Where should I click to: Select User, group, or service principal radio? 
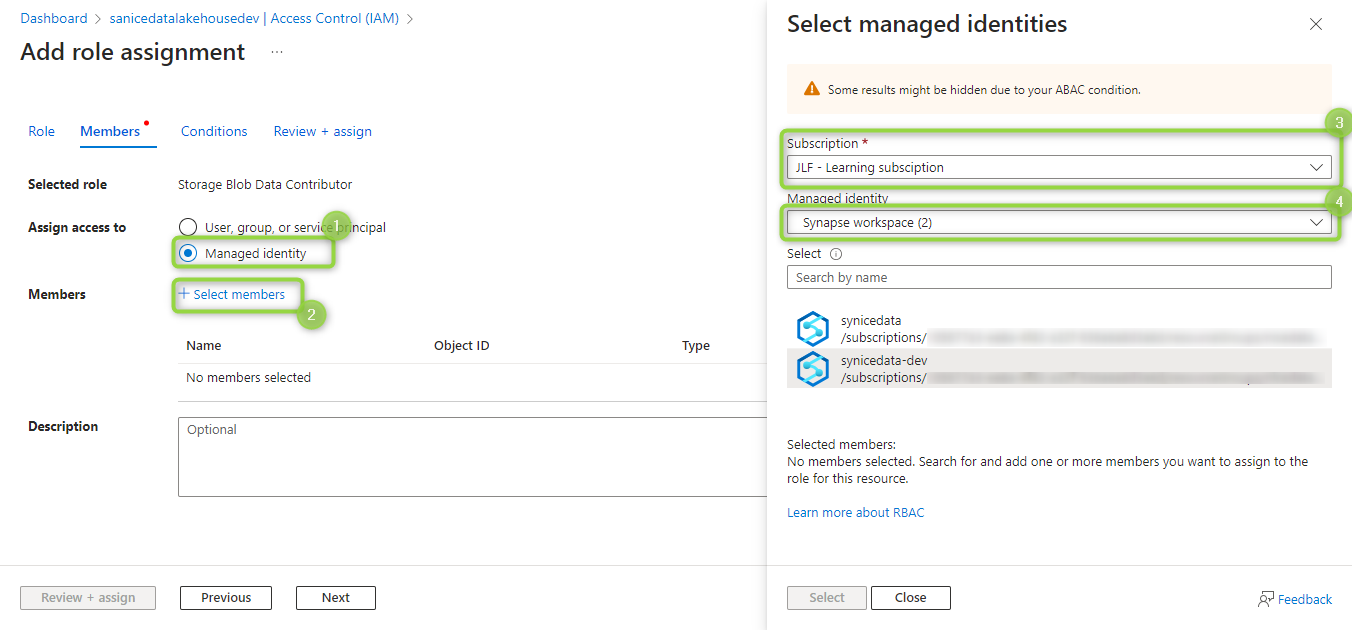pyautogui.click(x=187, y=227)
